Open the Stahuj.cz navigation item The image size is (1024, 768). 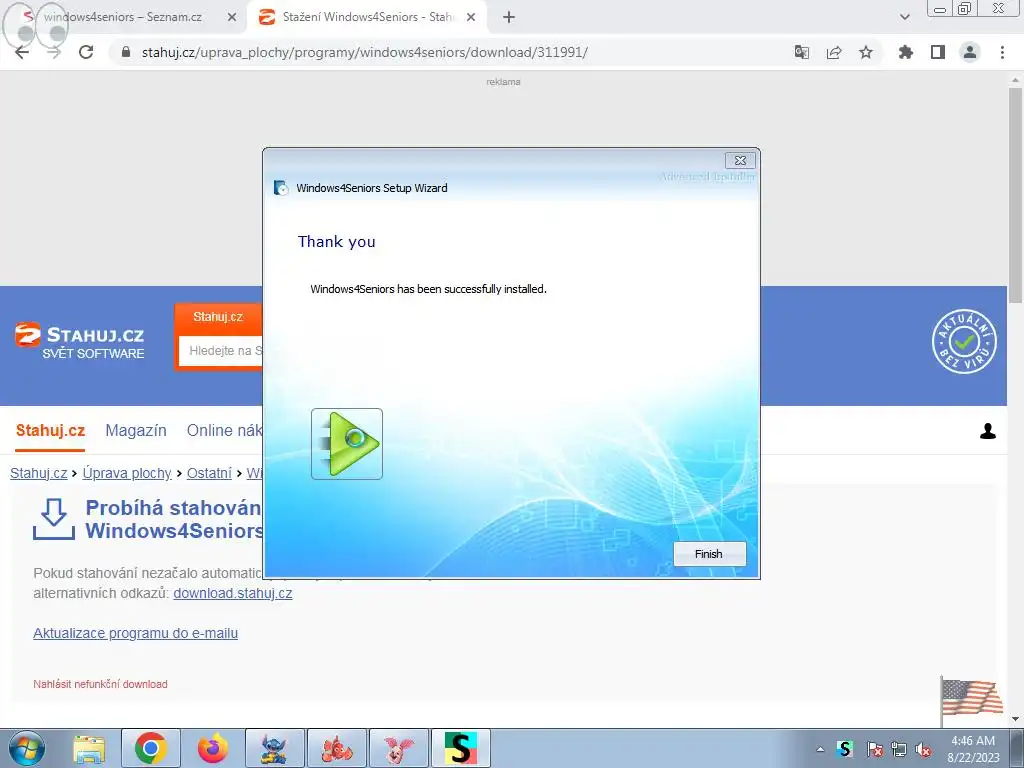(50, 431)
